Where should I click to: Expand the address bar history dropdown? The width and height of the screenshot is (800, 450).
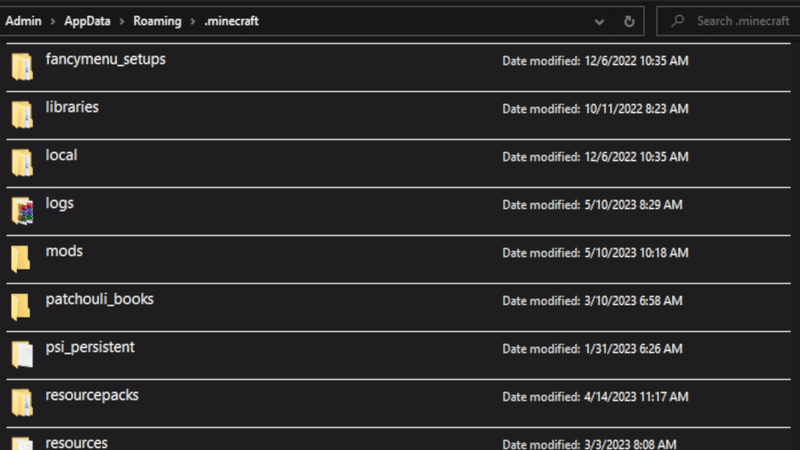(x=599, y=21)
